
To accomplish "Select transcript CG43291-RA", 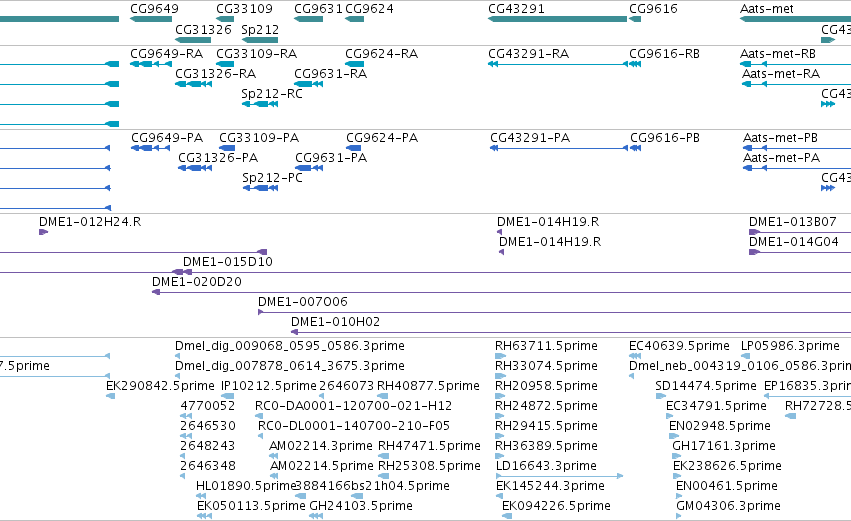I will 528,54.
